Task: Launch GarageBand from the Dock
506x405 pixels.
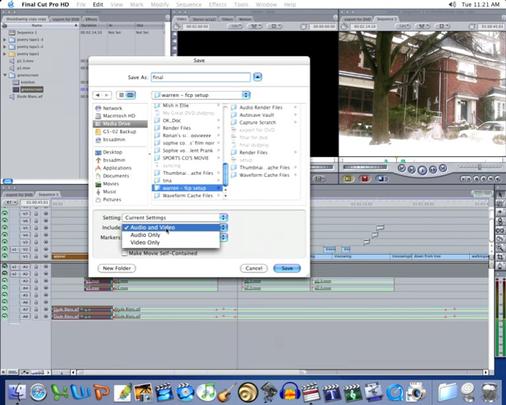Action: pyautogui.click(x=226, y=392)
